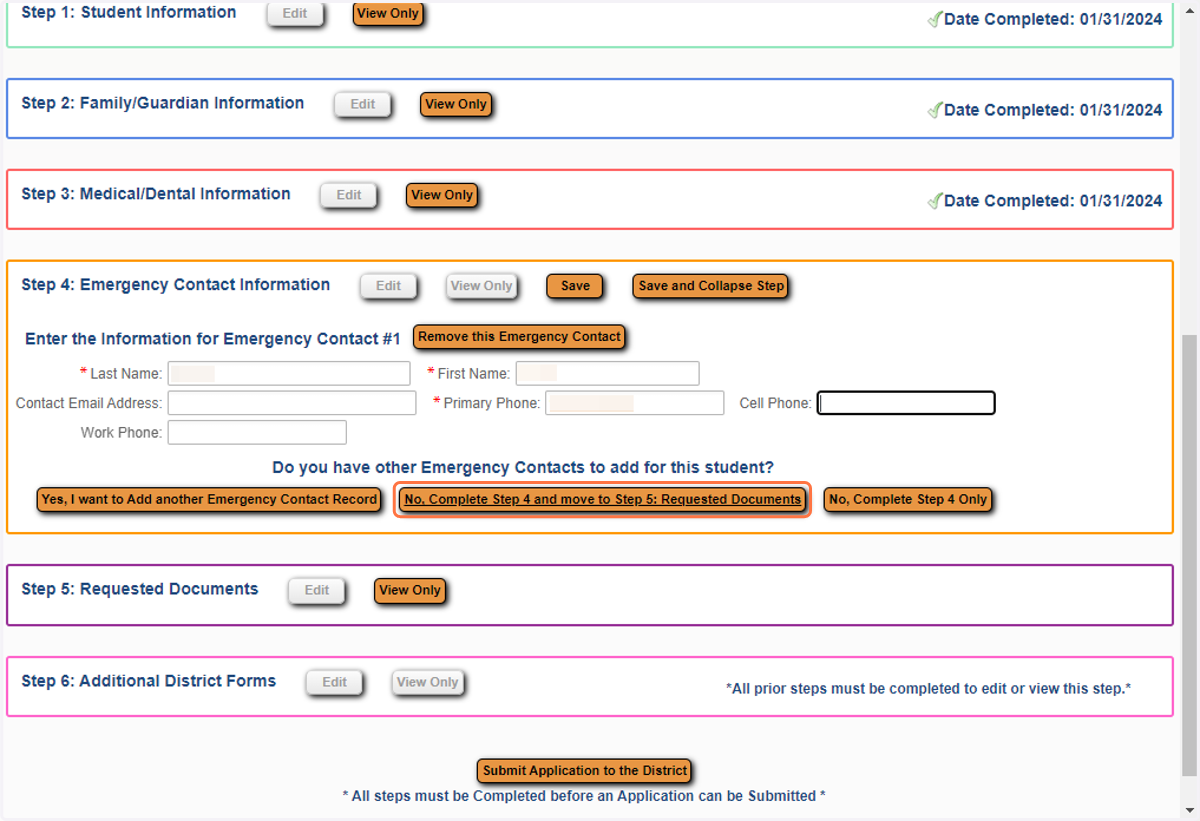
Task: Click the Contact Email Address field
Action: click(292, 403)
